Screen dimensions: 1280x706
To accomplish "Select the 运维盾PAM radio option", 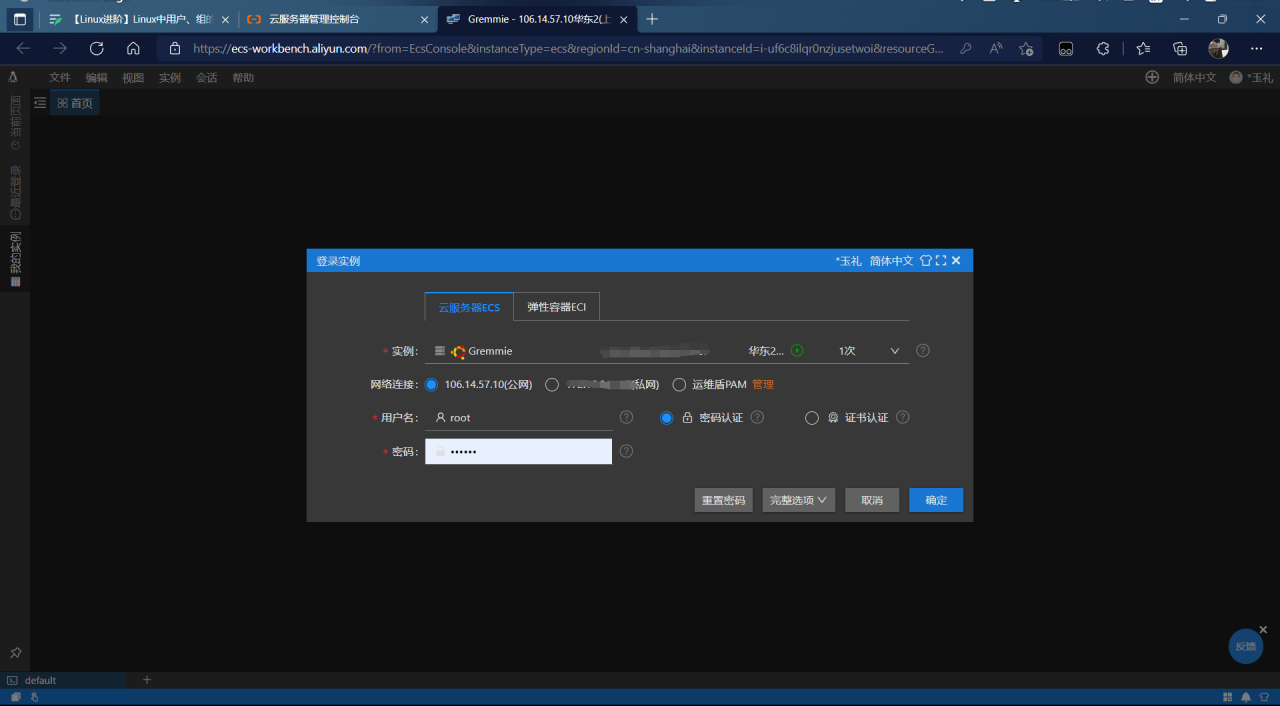I will click(x=679, y=384).
